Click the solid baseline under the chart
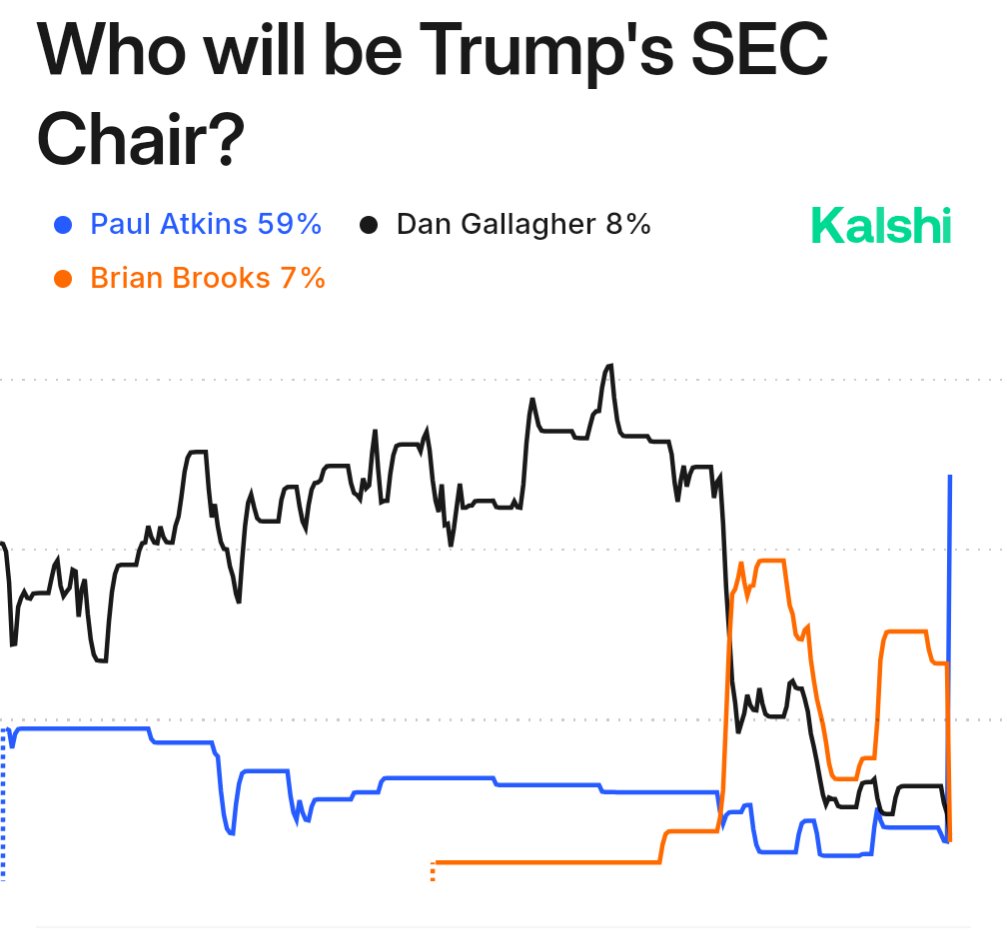The image size is (1007, 942). click(x=500, y=927)
